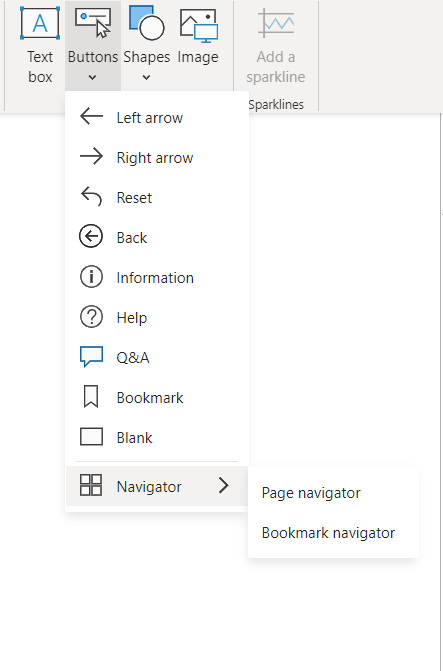Click the Bookmark ribbon icon
443x671 pixels.
[x=91, y=397]
